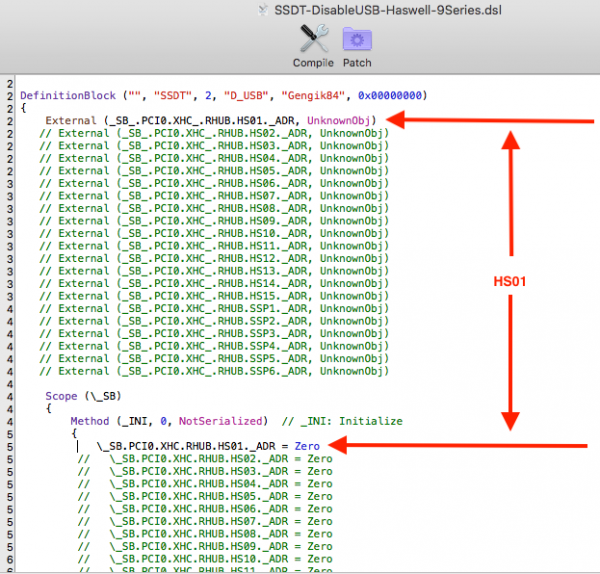Click the NotSerialized keyword in Method
This screenshot has width=600, height=574.
pyautogui.click(x=221, y=421)
